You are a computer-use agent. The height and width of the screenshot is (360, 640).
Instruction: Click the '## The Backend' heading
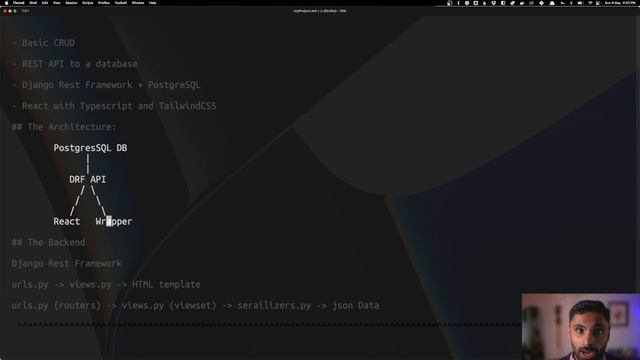coord(49,242)
